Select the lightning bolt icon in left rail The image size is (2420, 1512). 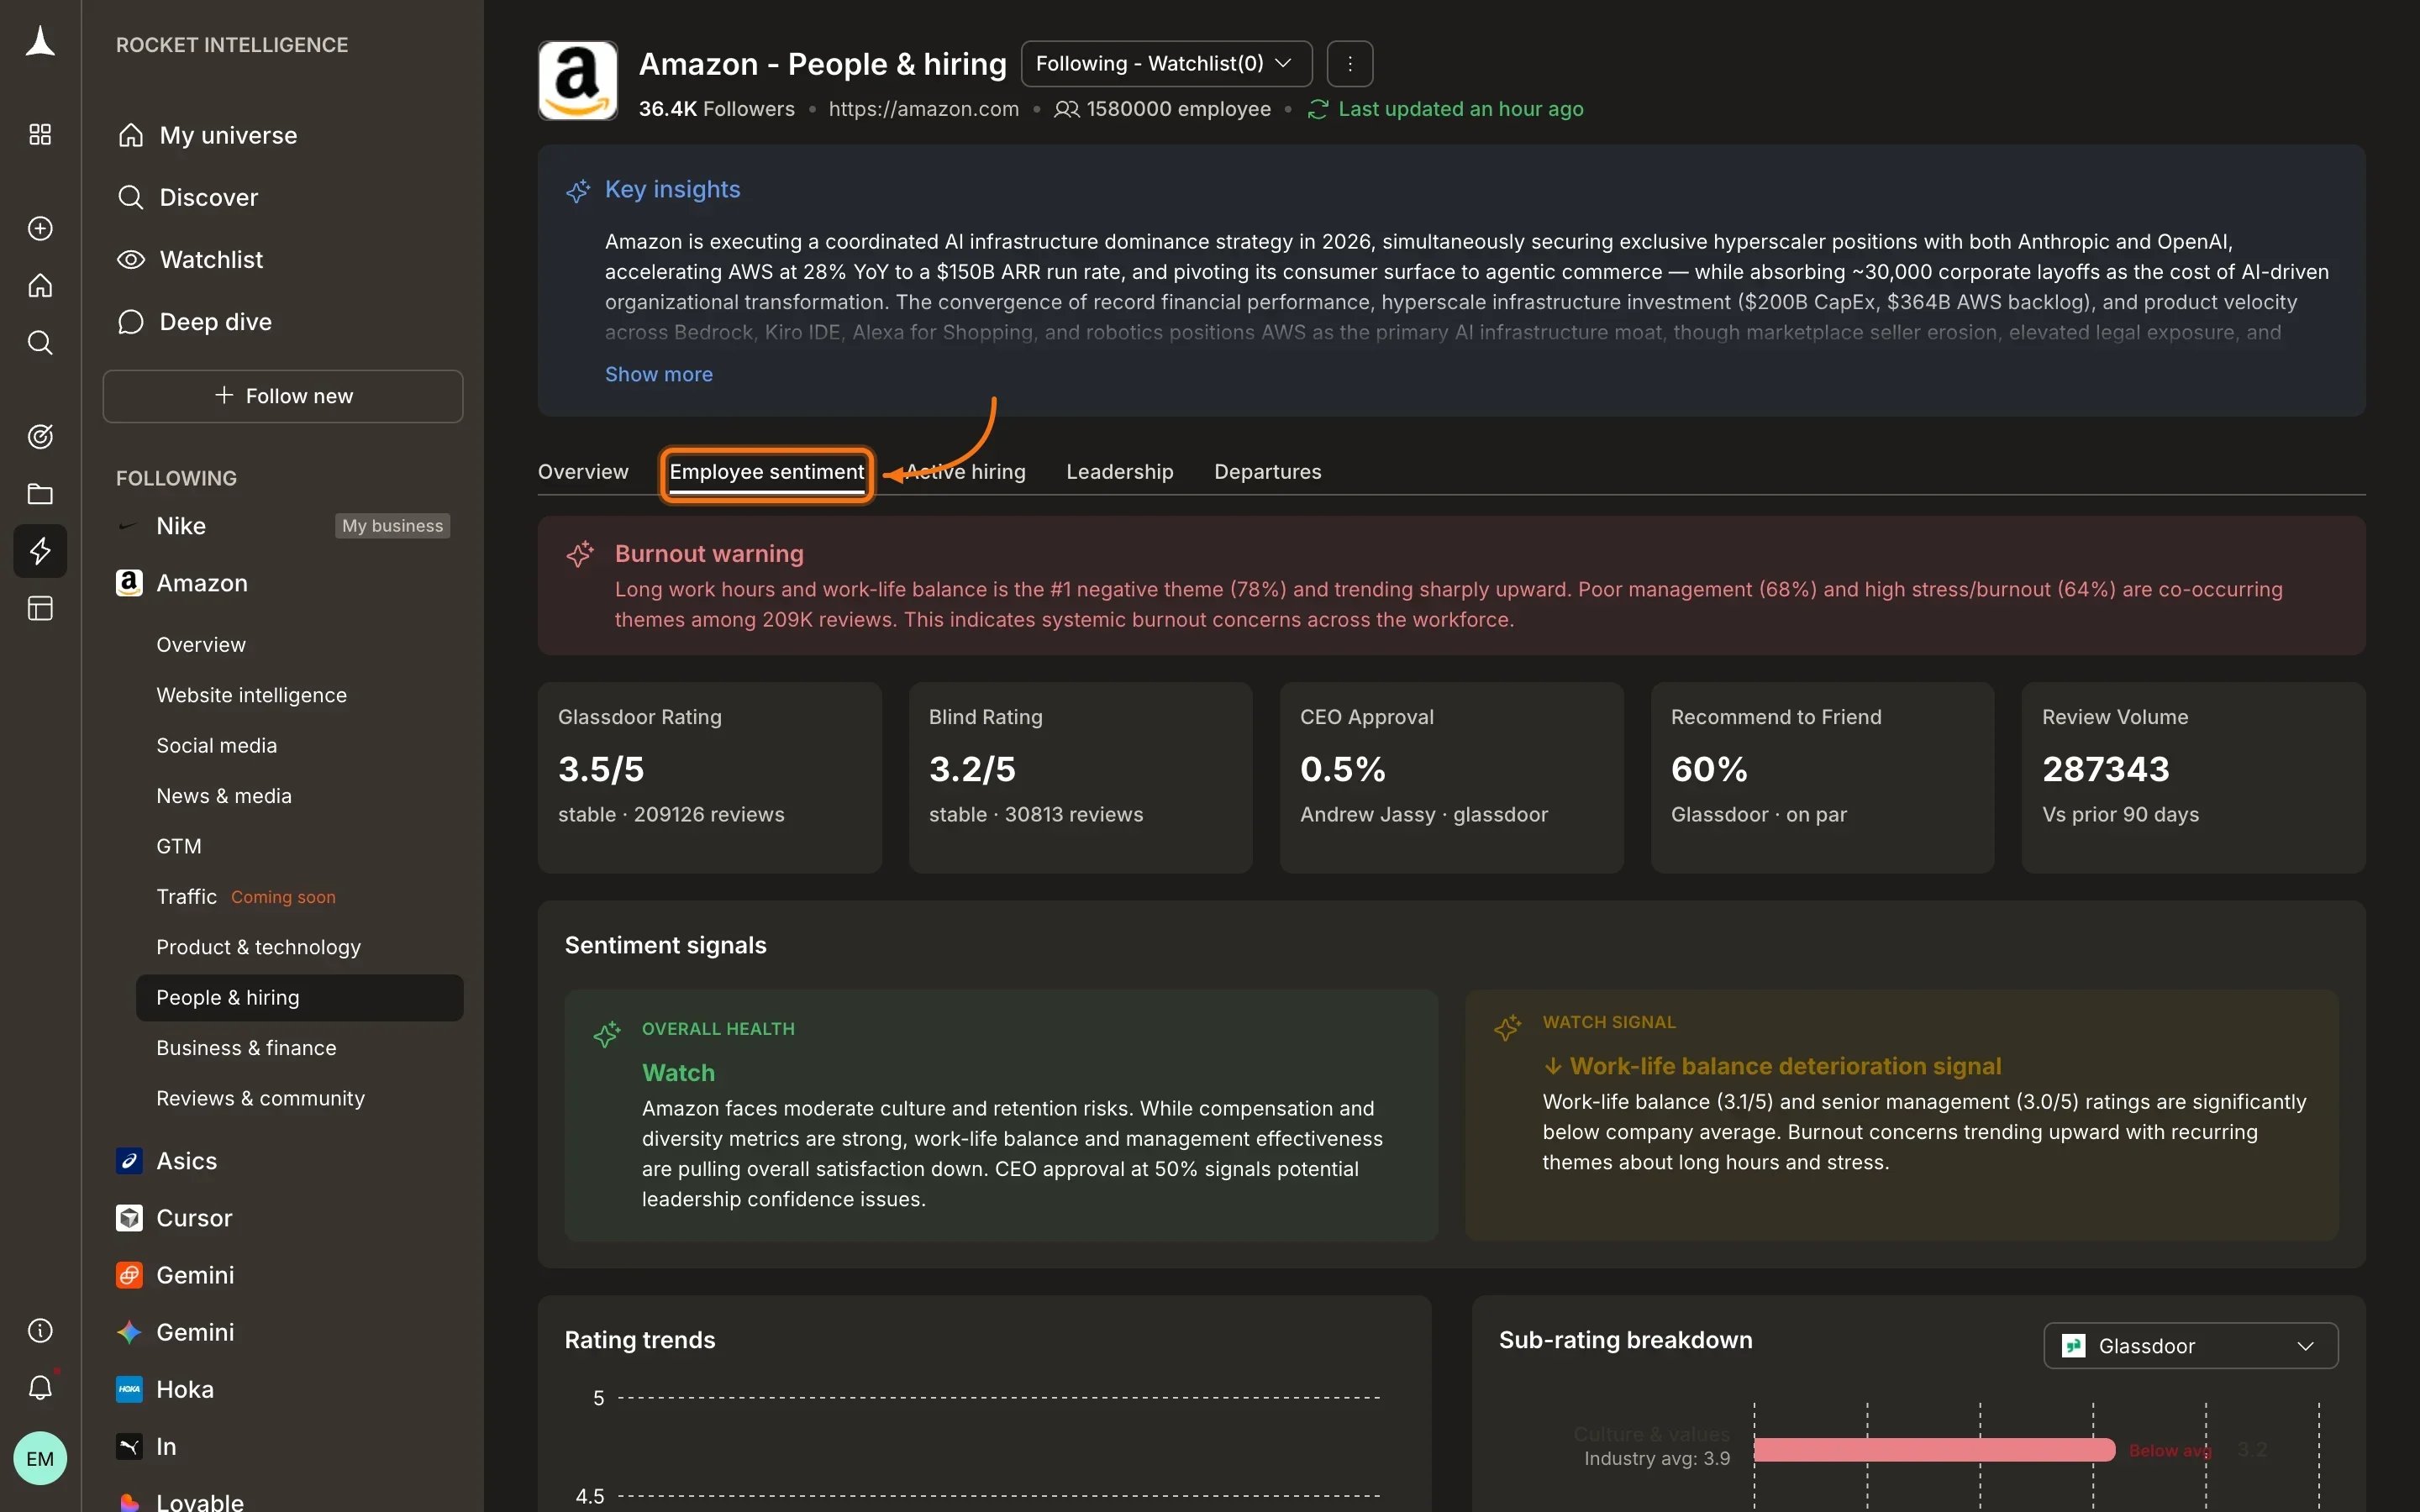pos(40,551)
